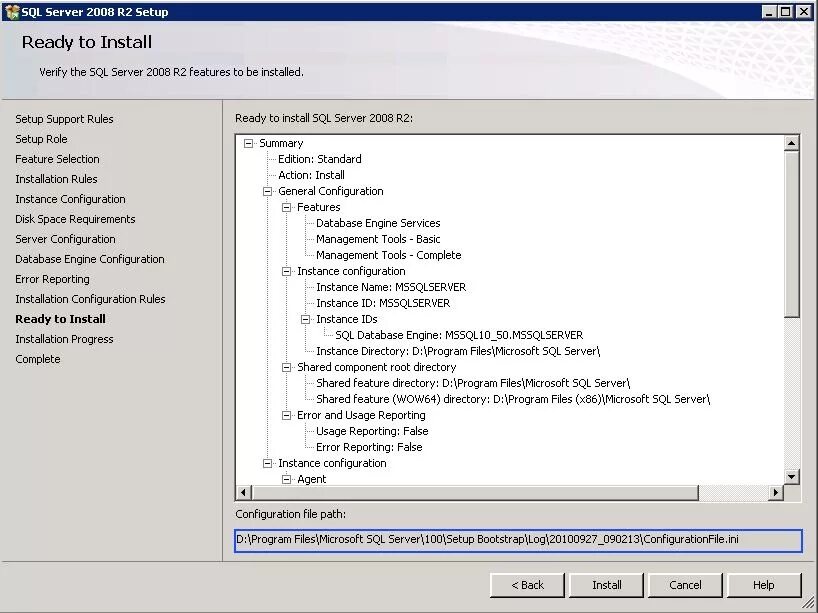Select Complete step in sidebar

(x=38, y=359)
